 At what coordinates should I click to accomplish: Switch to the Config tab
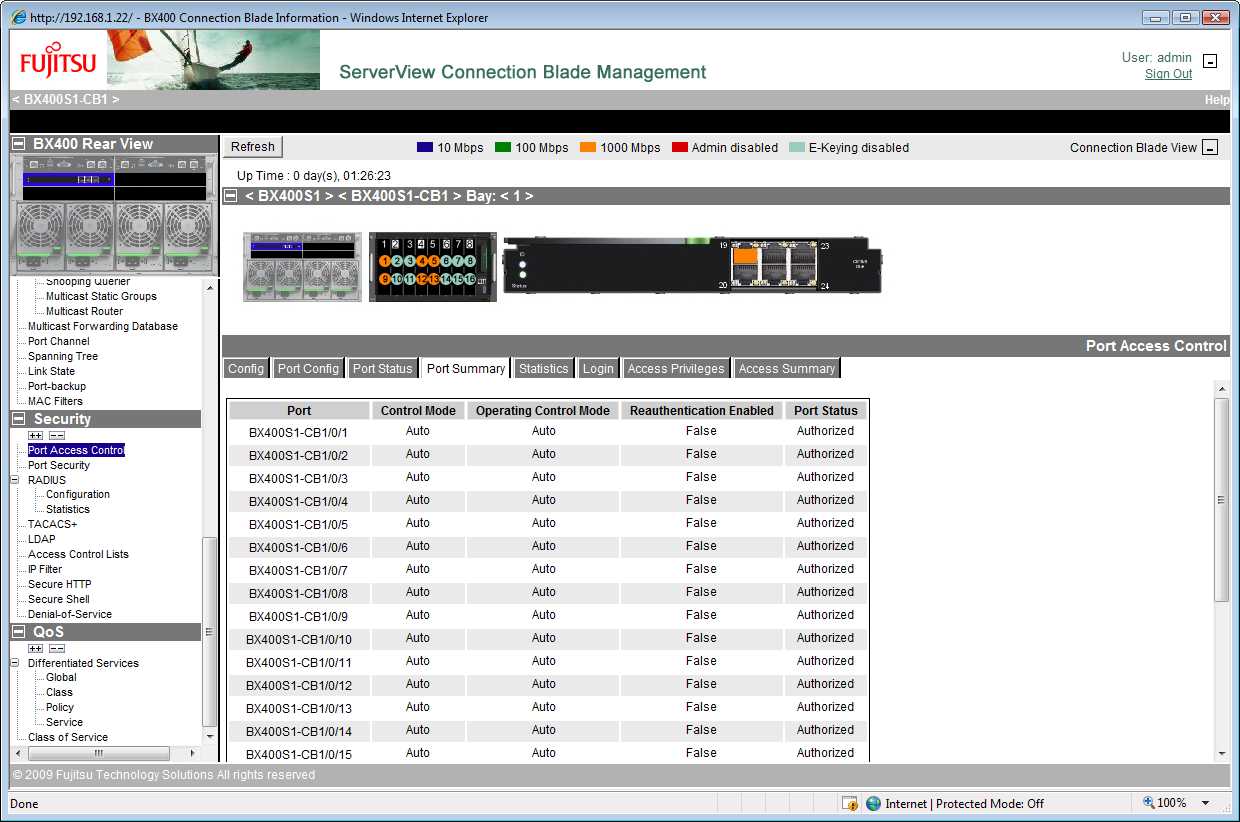(x=246, y=369)
